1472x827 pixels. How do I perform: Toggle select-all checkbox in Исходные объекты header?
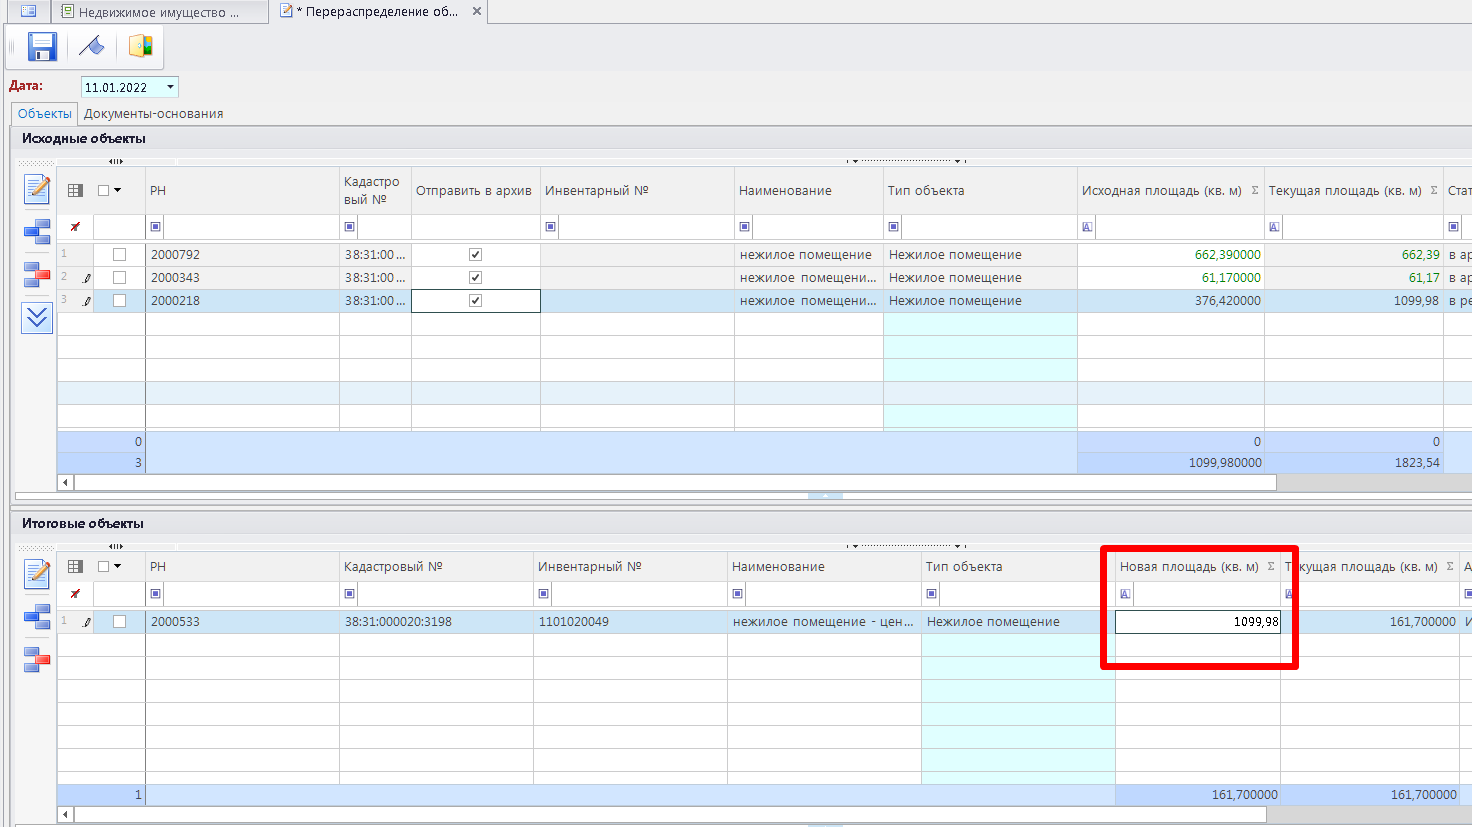click(103, 190)
